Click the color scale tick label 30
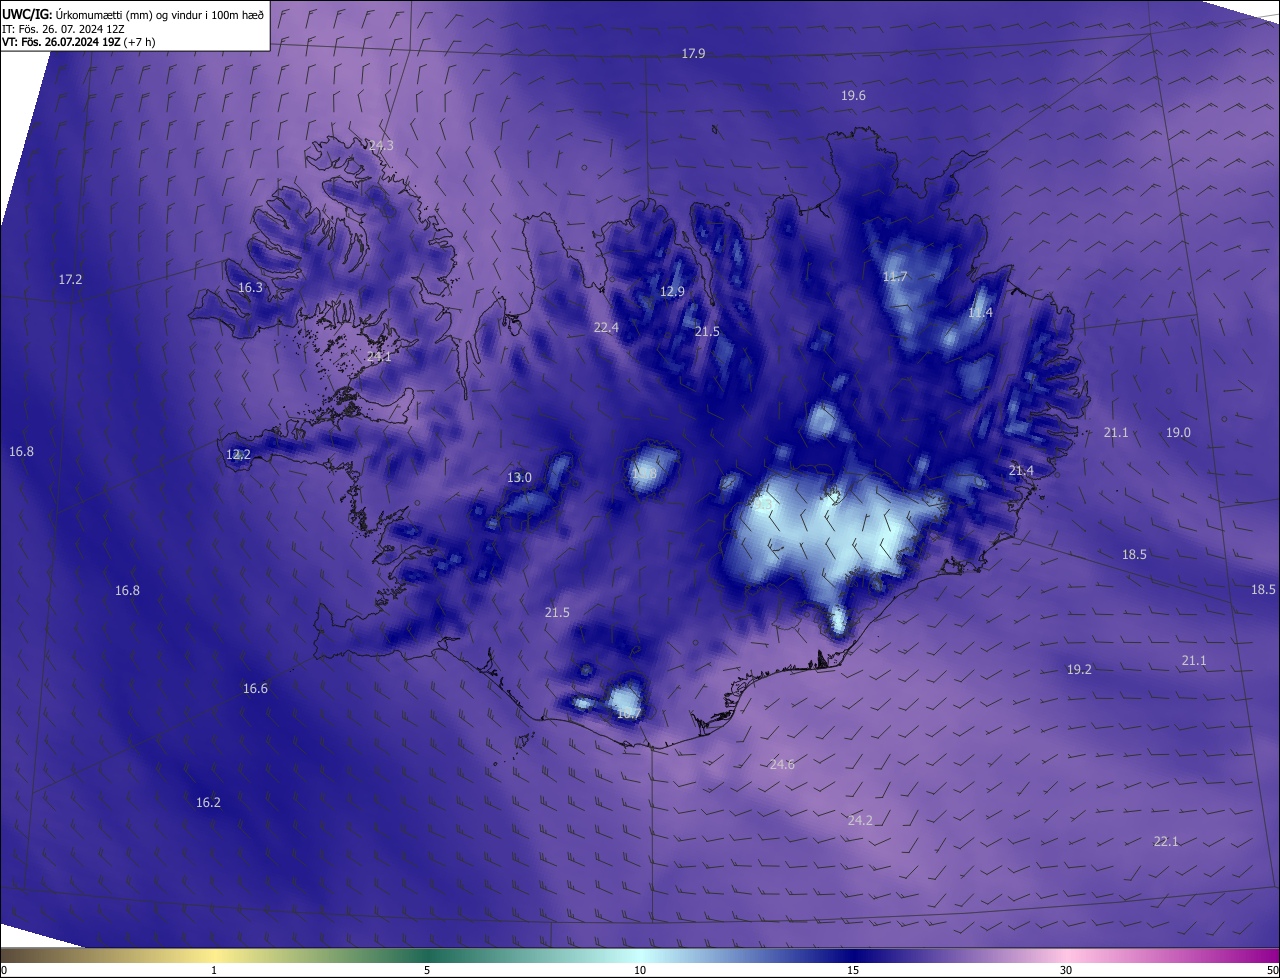The image size is (1280, 978). tap(1066, 970)
